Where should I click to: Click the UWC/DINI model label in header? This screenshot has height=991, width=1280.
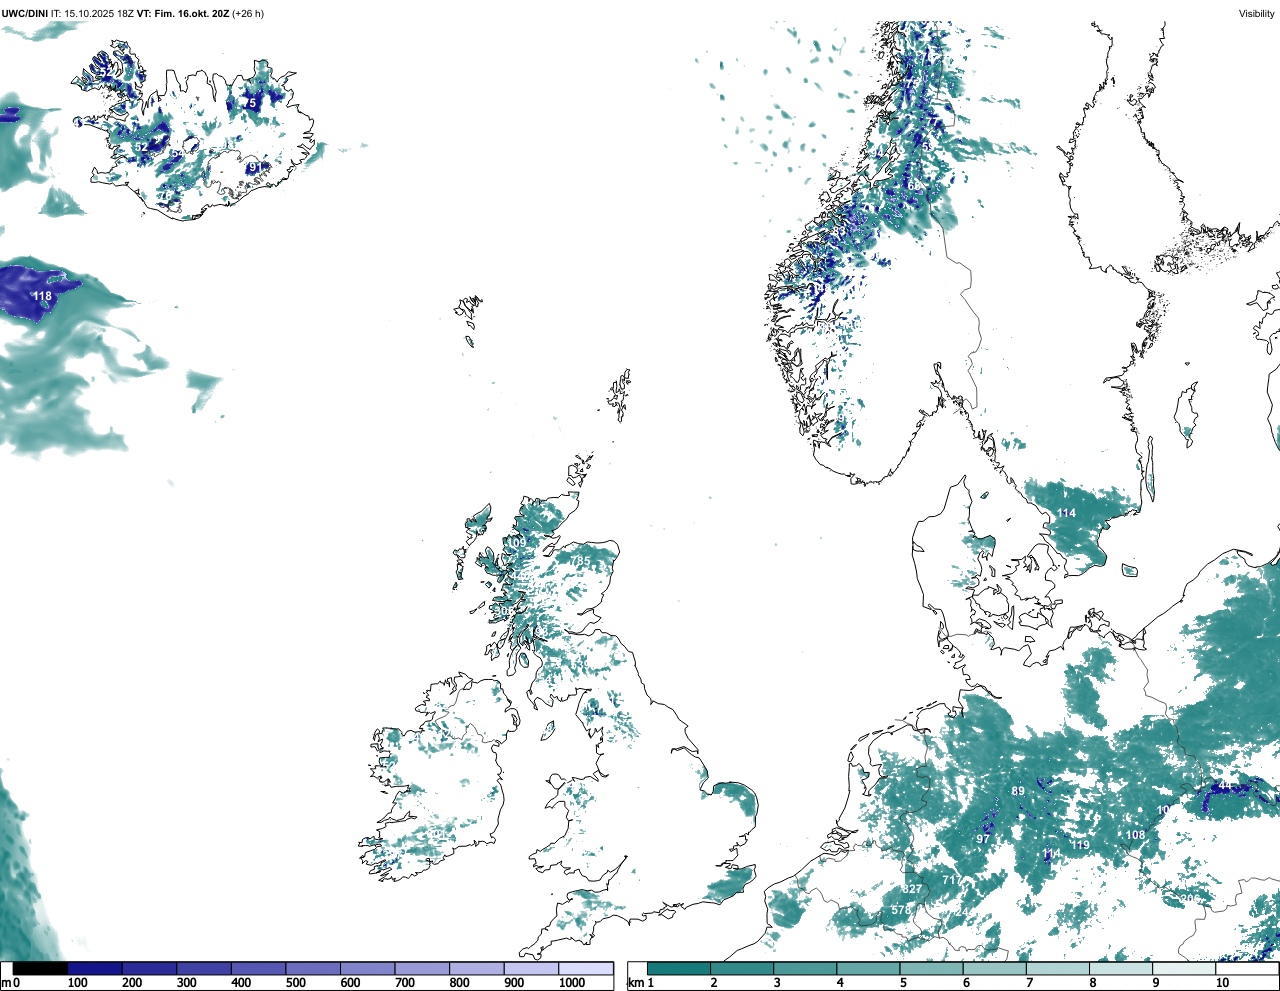24,14
